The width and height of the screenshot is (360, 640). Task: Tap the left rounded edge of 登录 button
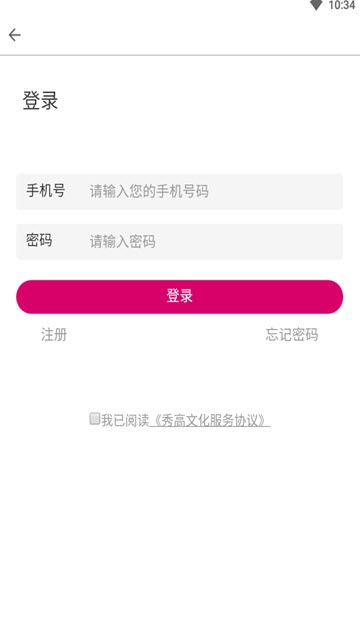pos(27,297)
